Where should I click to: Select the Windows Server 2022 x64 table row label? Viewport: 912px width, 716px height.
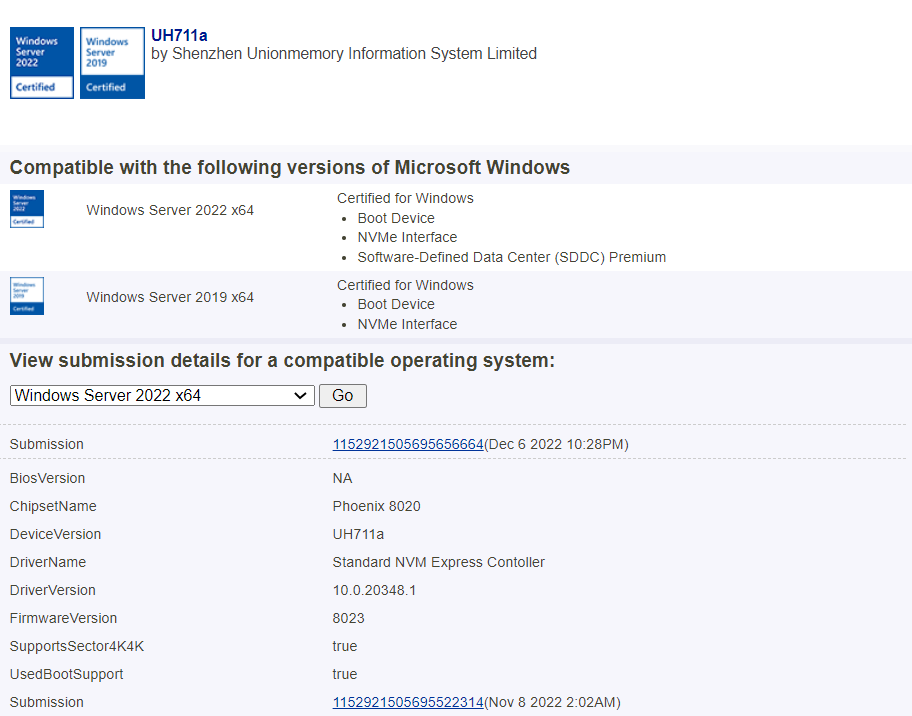[x=170, y=210]
